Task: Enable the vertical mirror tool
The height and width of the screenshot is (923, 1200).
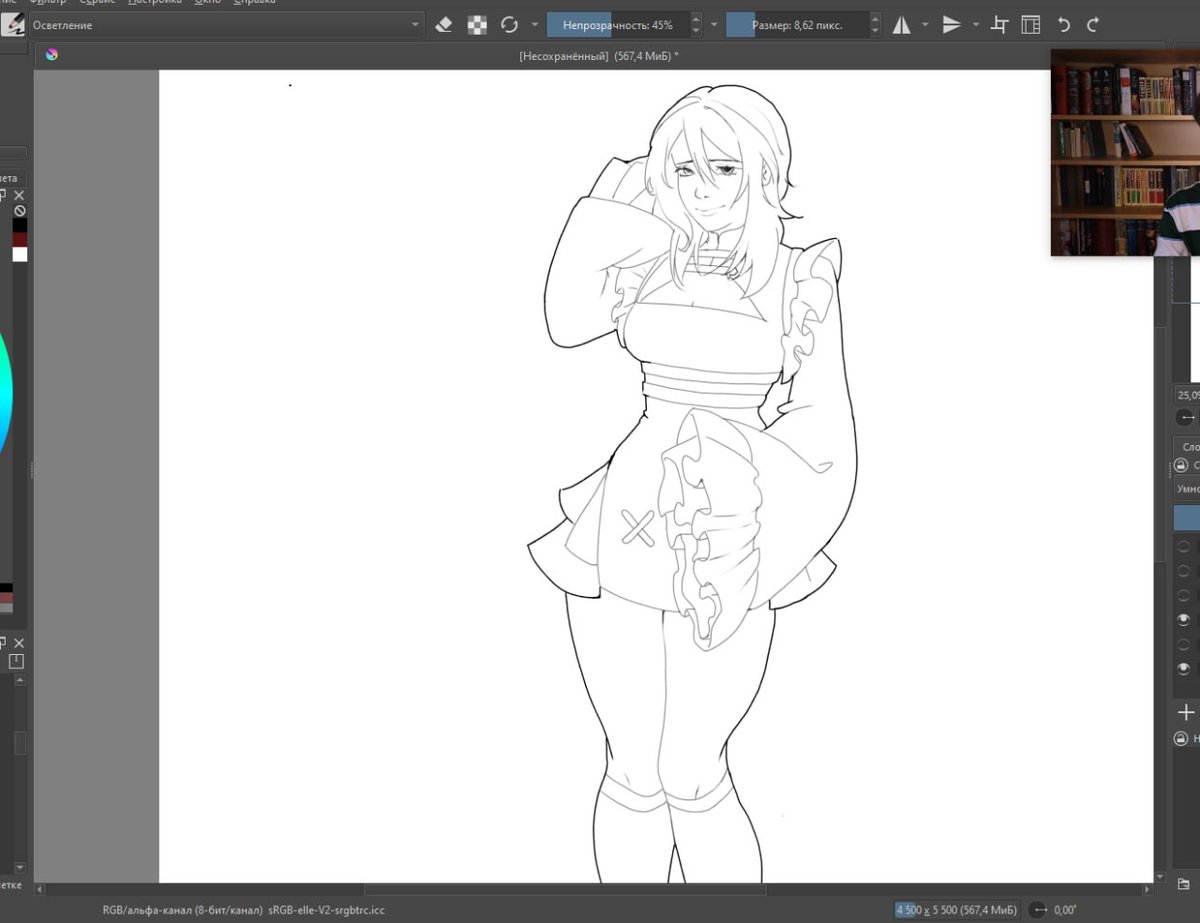Action: (951, 24)
